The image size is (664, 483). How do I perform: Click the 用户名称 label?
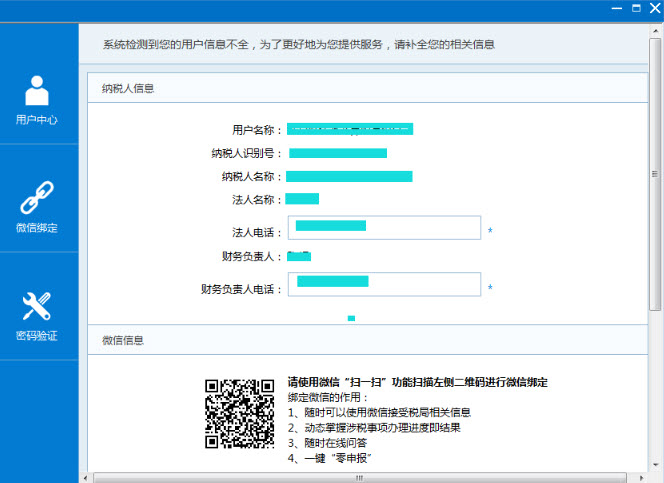(257, 130)
